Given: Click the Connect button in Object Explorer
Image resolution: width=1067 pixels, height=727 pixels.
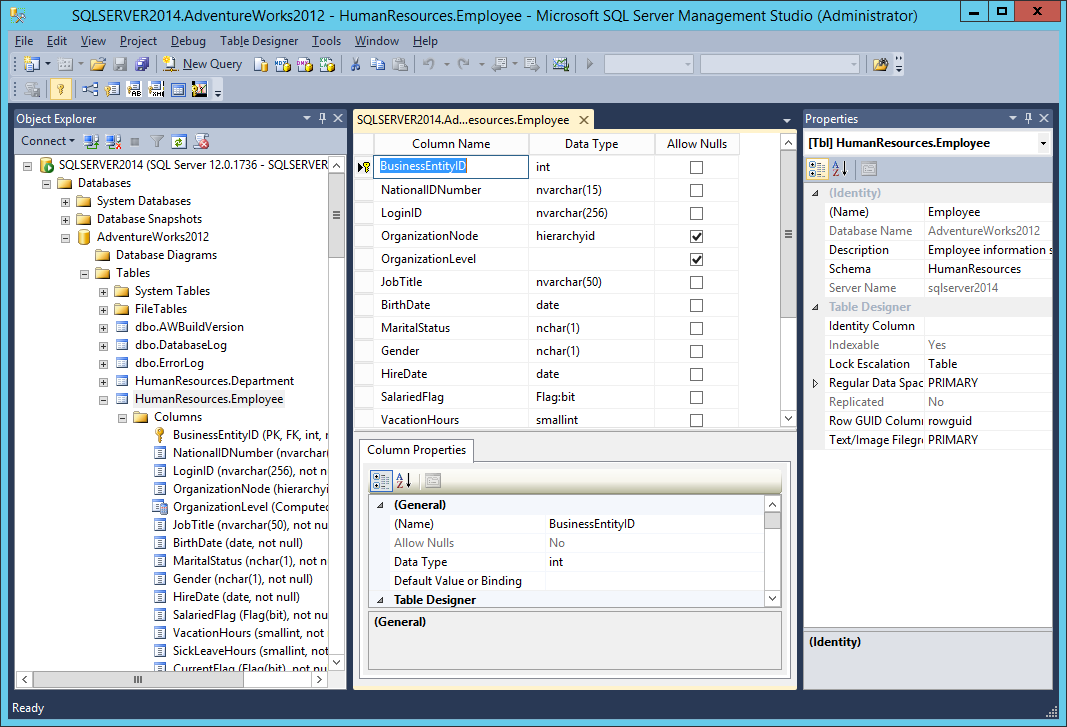Looking at the screenshot, I should tap(45, 140).
